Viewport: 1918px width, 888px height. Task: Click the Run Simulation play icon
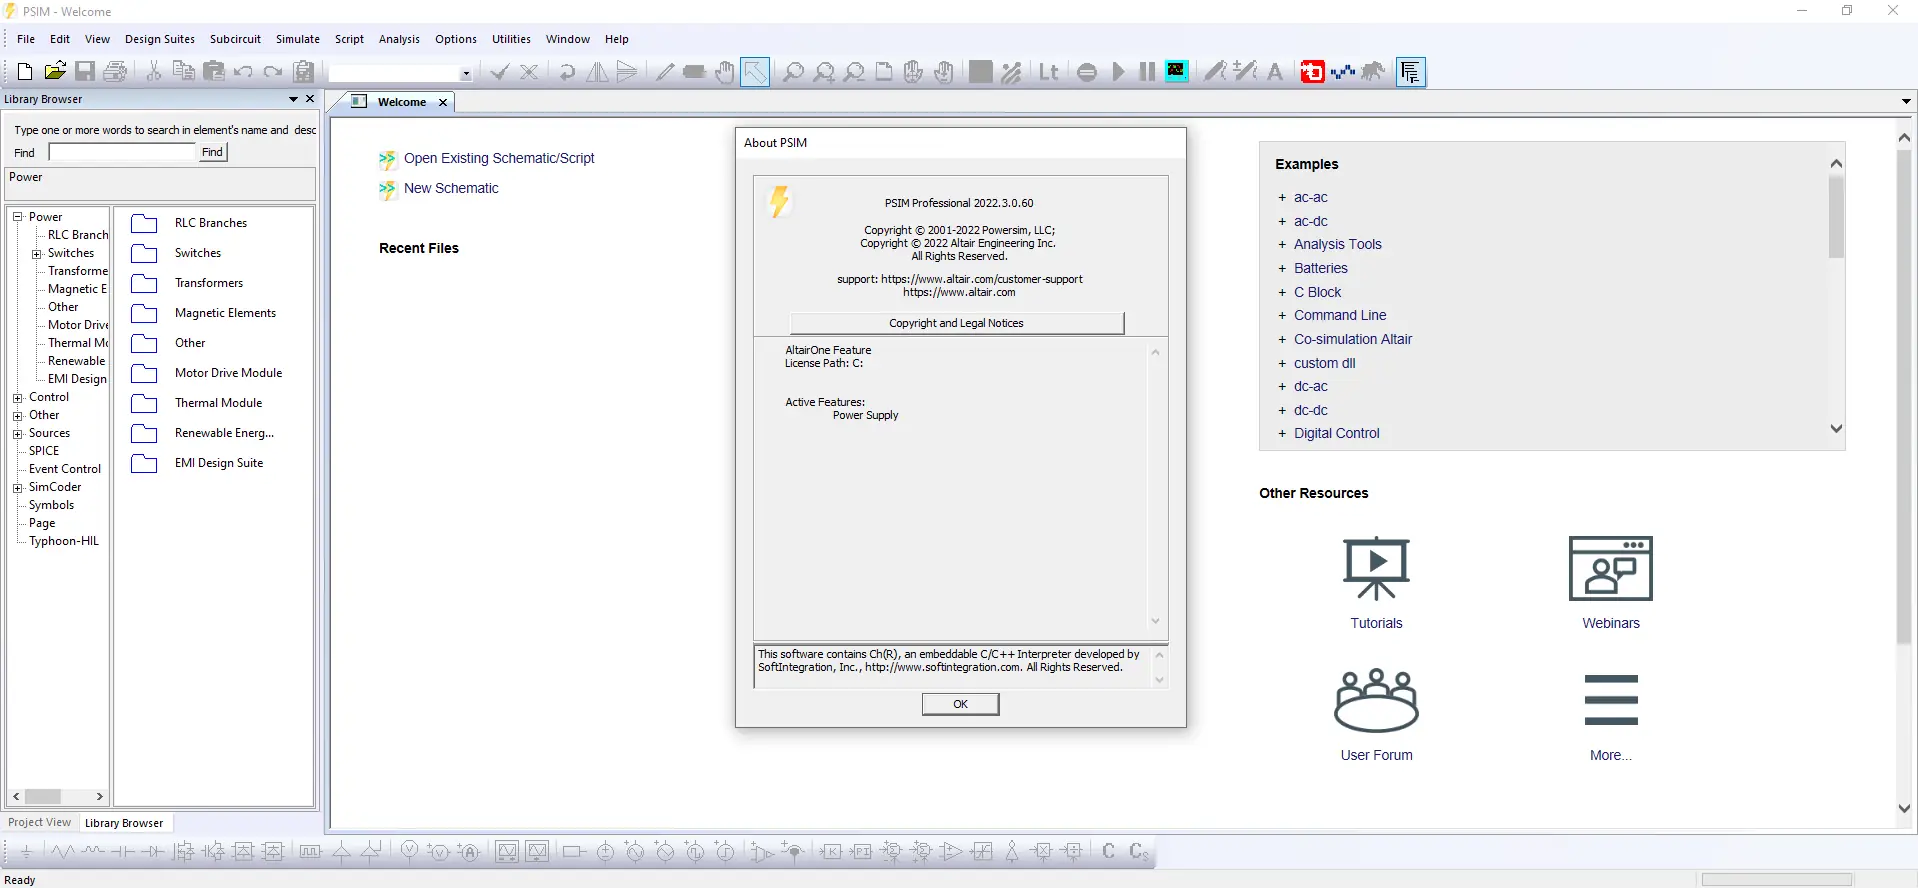[1118, 72]
